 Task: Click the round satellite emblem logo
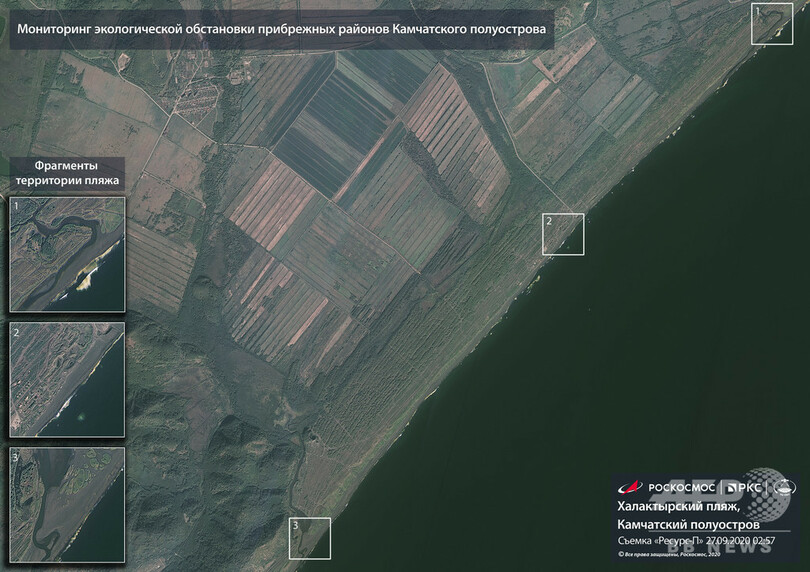tap(785, 487)
